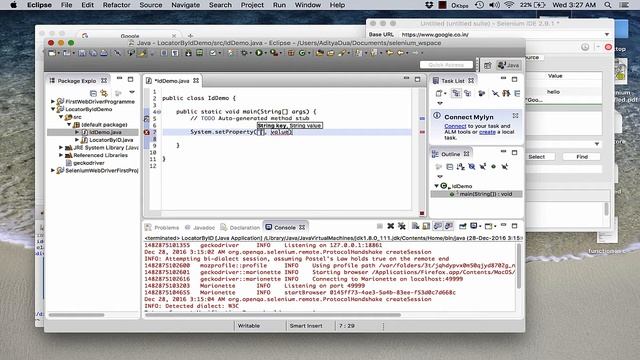
Task: Click the Java perspective button
Action: pos(509,65)
